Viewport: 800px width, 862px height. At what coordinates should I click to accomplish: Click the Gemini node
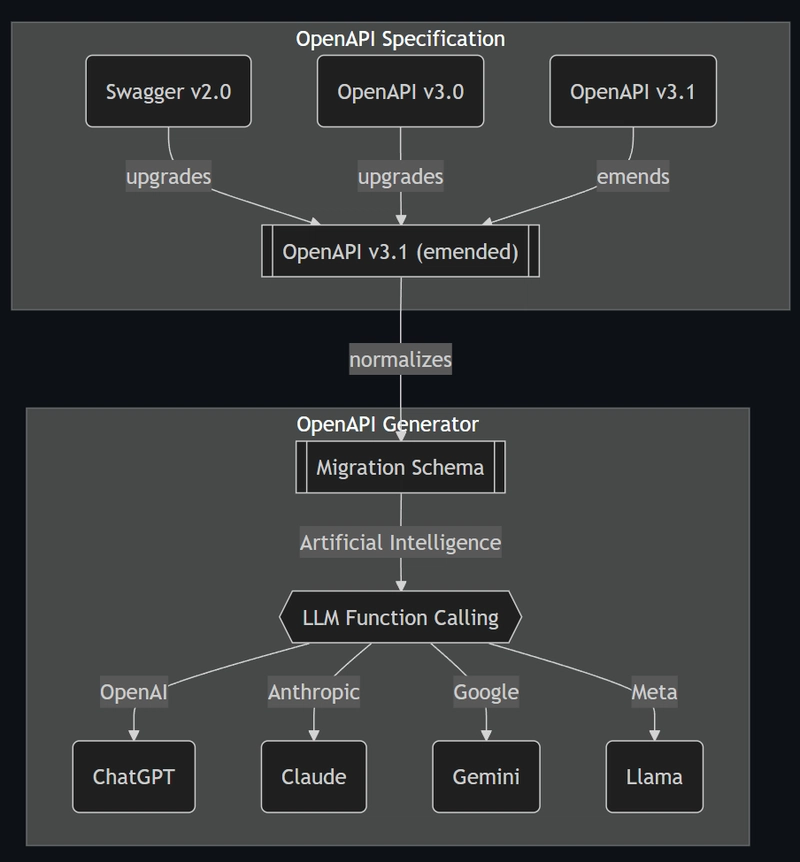coord(486,777)
